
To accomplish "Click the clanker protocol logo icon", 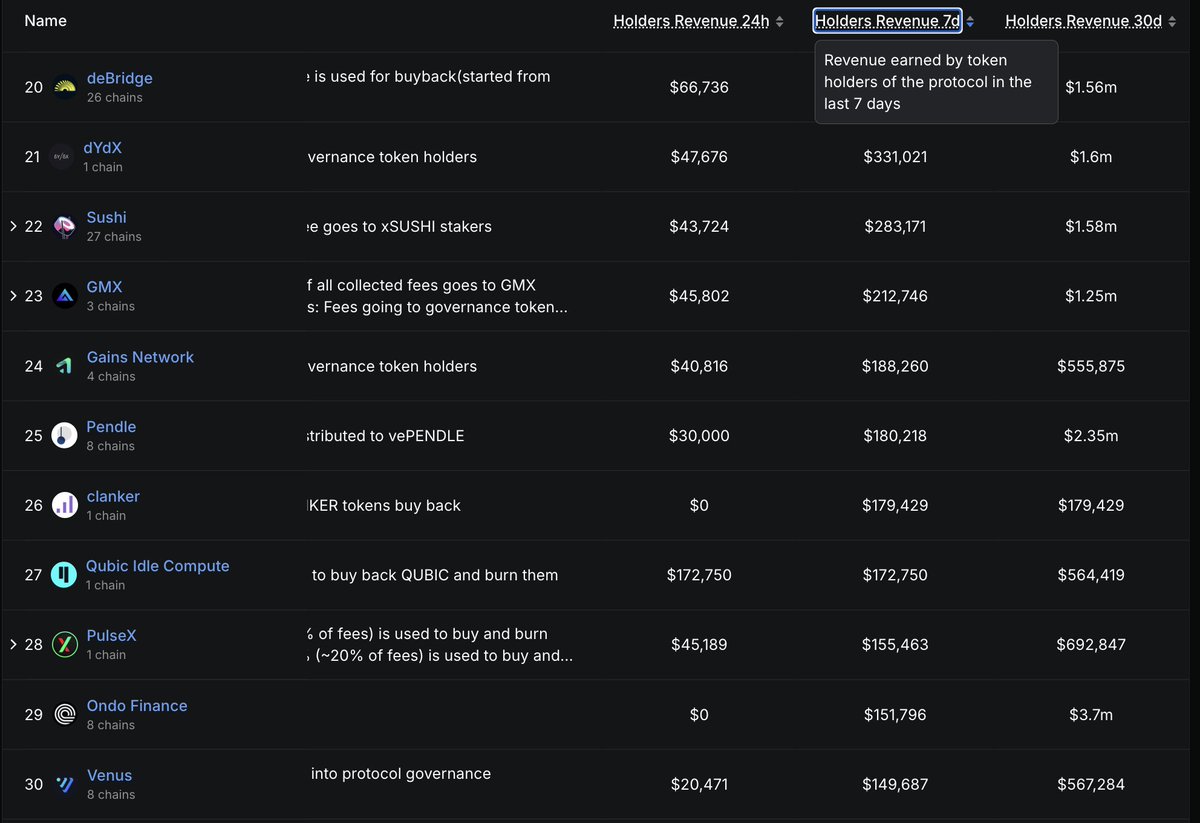I will click(x=65, y=505).
